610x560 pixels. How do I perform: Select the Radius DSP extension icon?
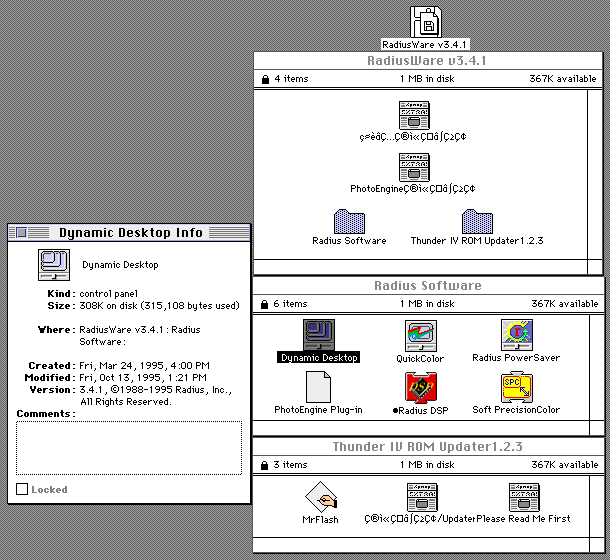tap(421, 388)
